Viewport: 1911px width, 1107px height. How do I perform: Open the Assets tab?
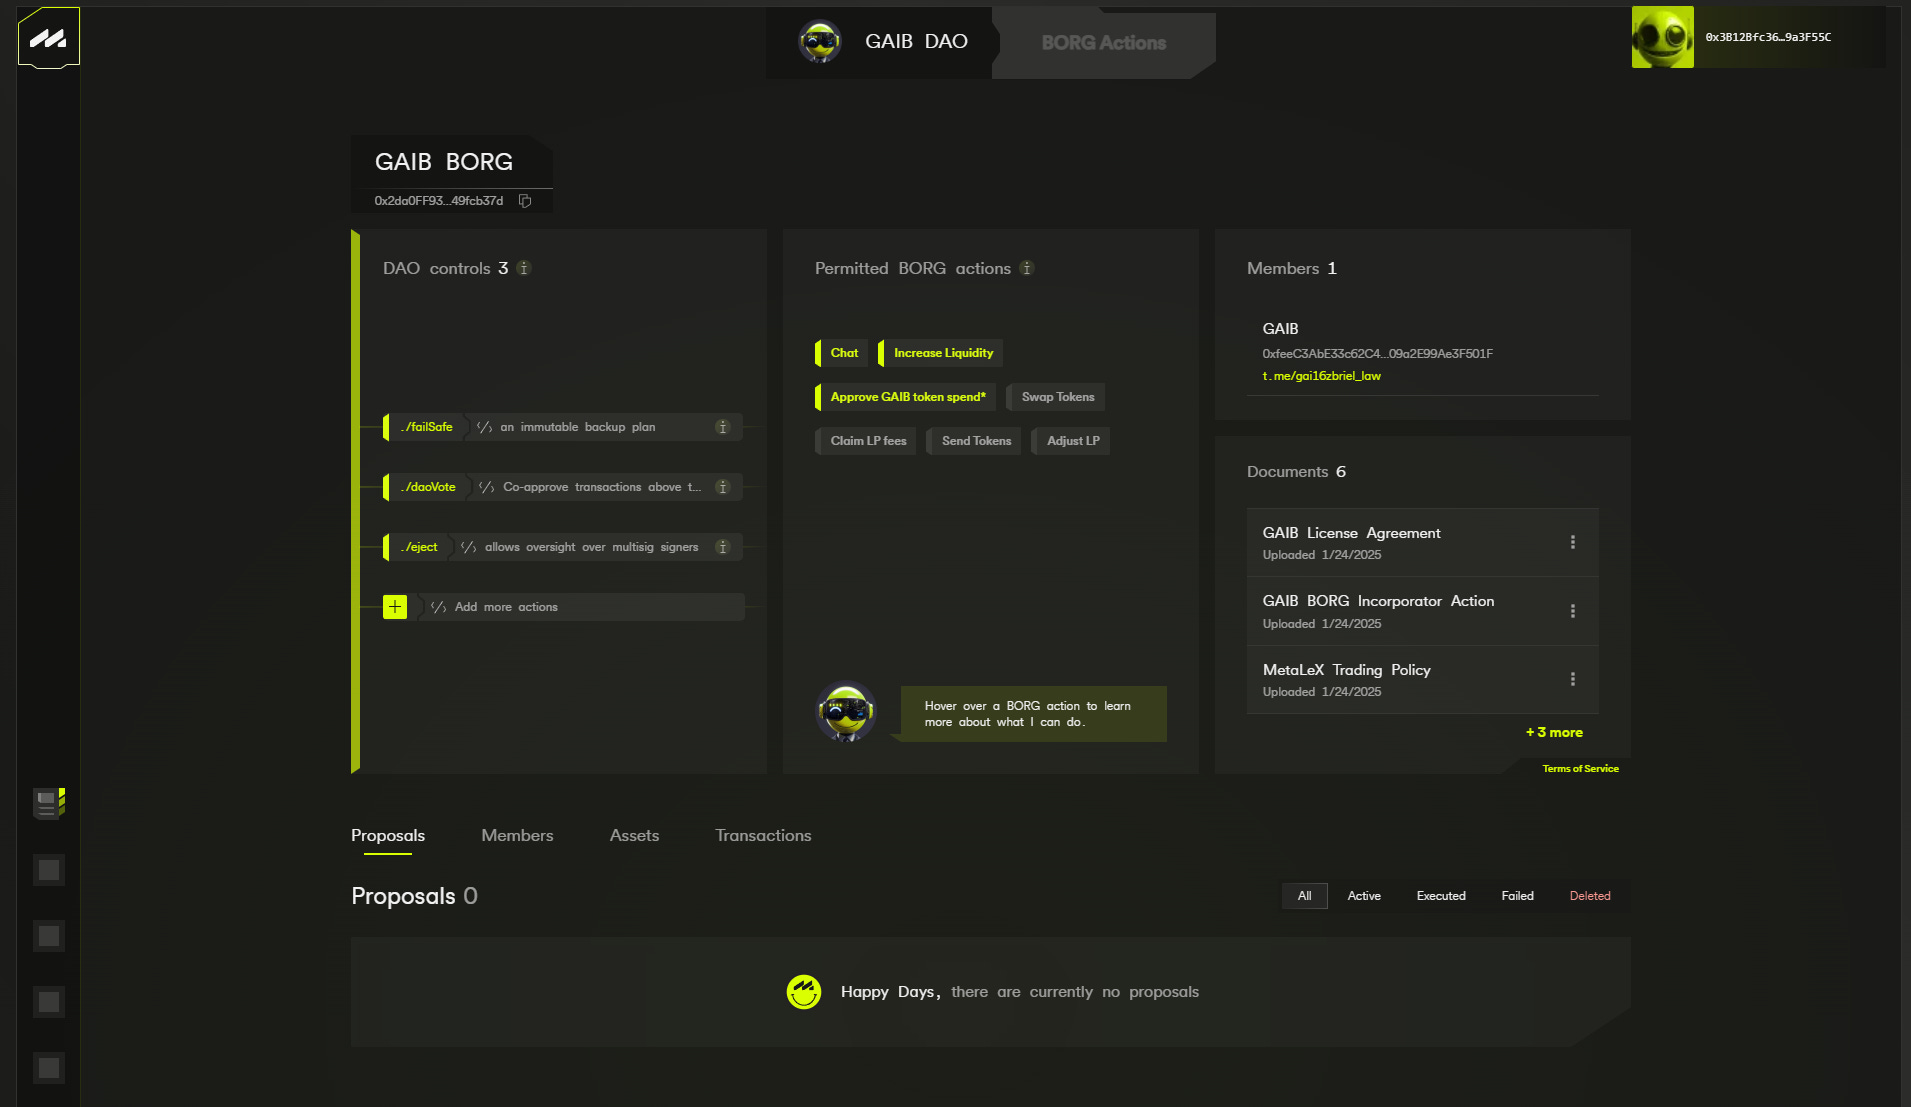(x=634, y=836)
